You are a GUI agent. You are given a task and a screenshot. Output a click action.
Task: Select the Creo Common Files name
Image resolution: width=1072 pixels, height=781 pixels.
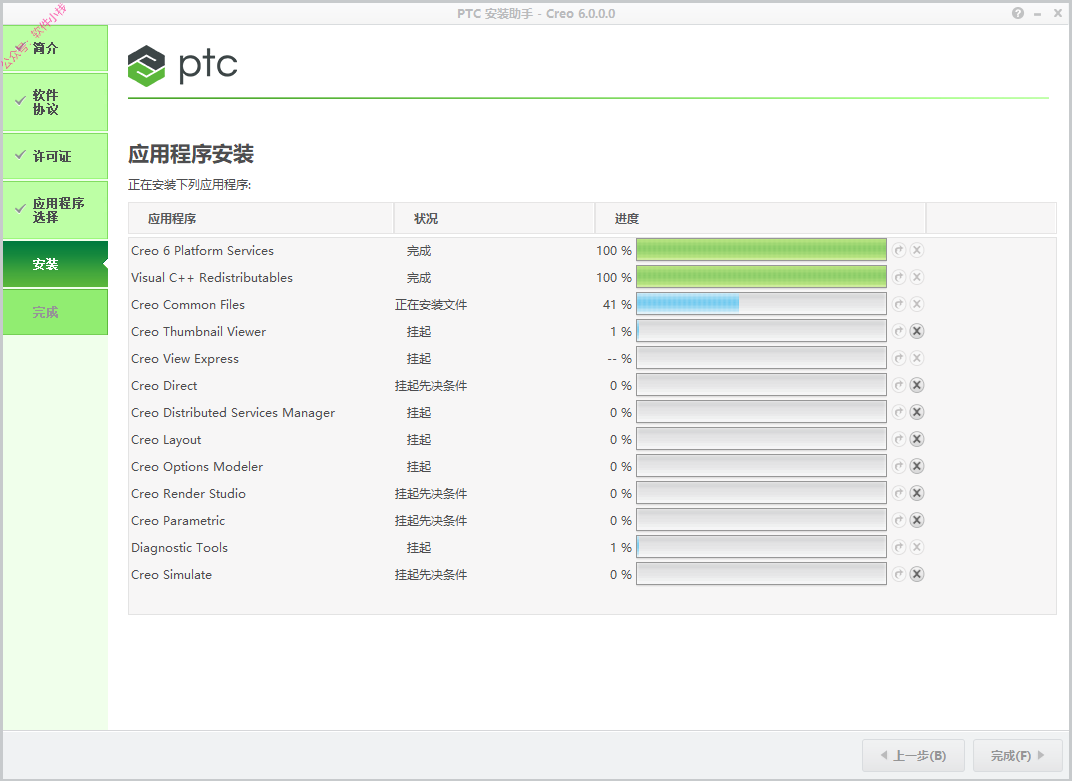coord(188,305)
